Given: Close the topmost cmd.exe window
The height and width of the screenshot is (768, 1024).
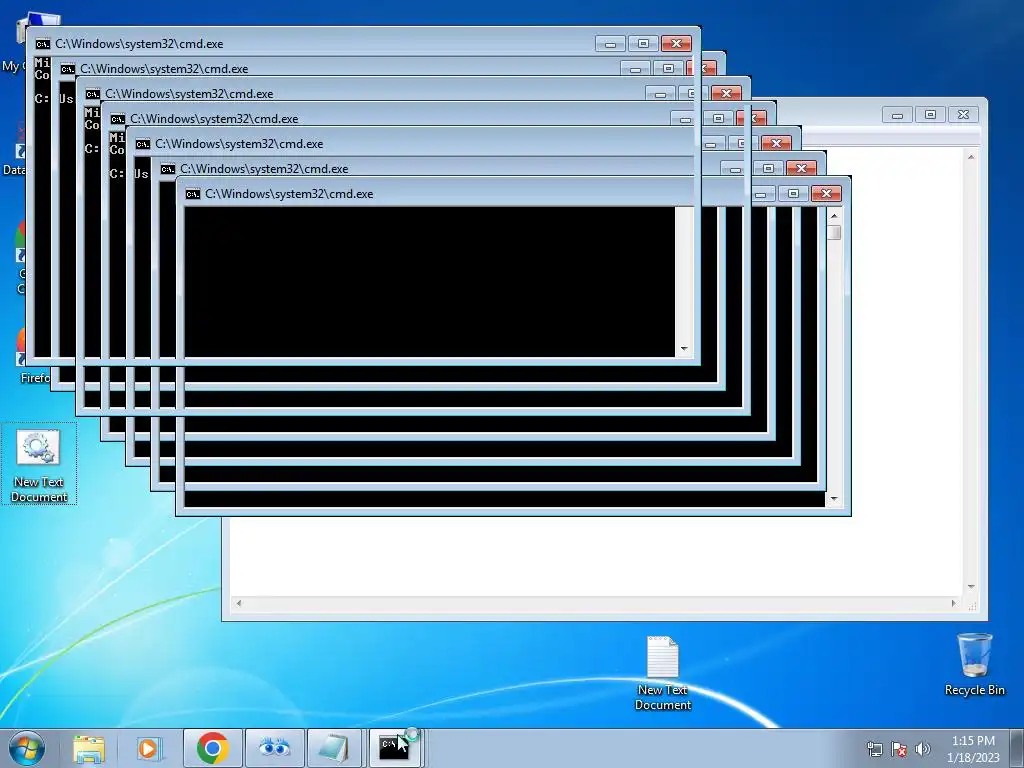Looking at the screenshot, I should tap(676, 44).
